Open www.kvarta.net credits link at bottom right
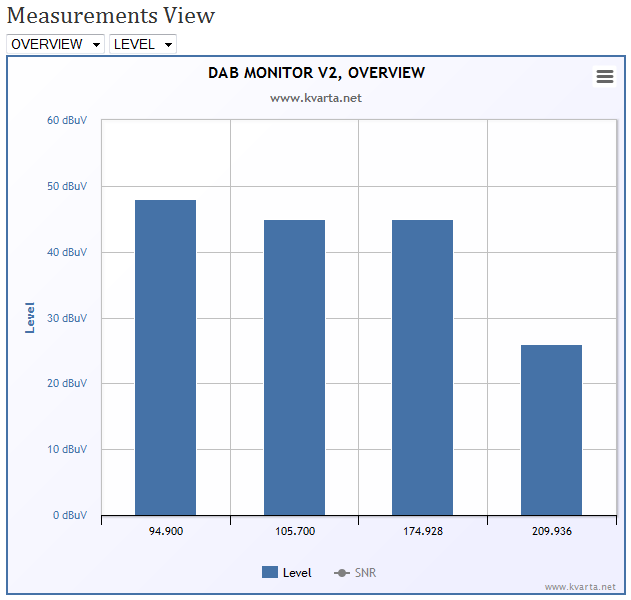 580,587
